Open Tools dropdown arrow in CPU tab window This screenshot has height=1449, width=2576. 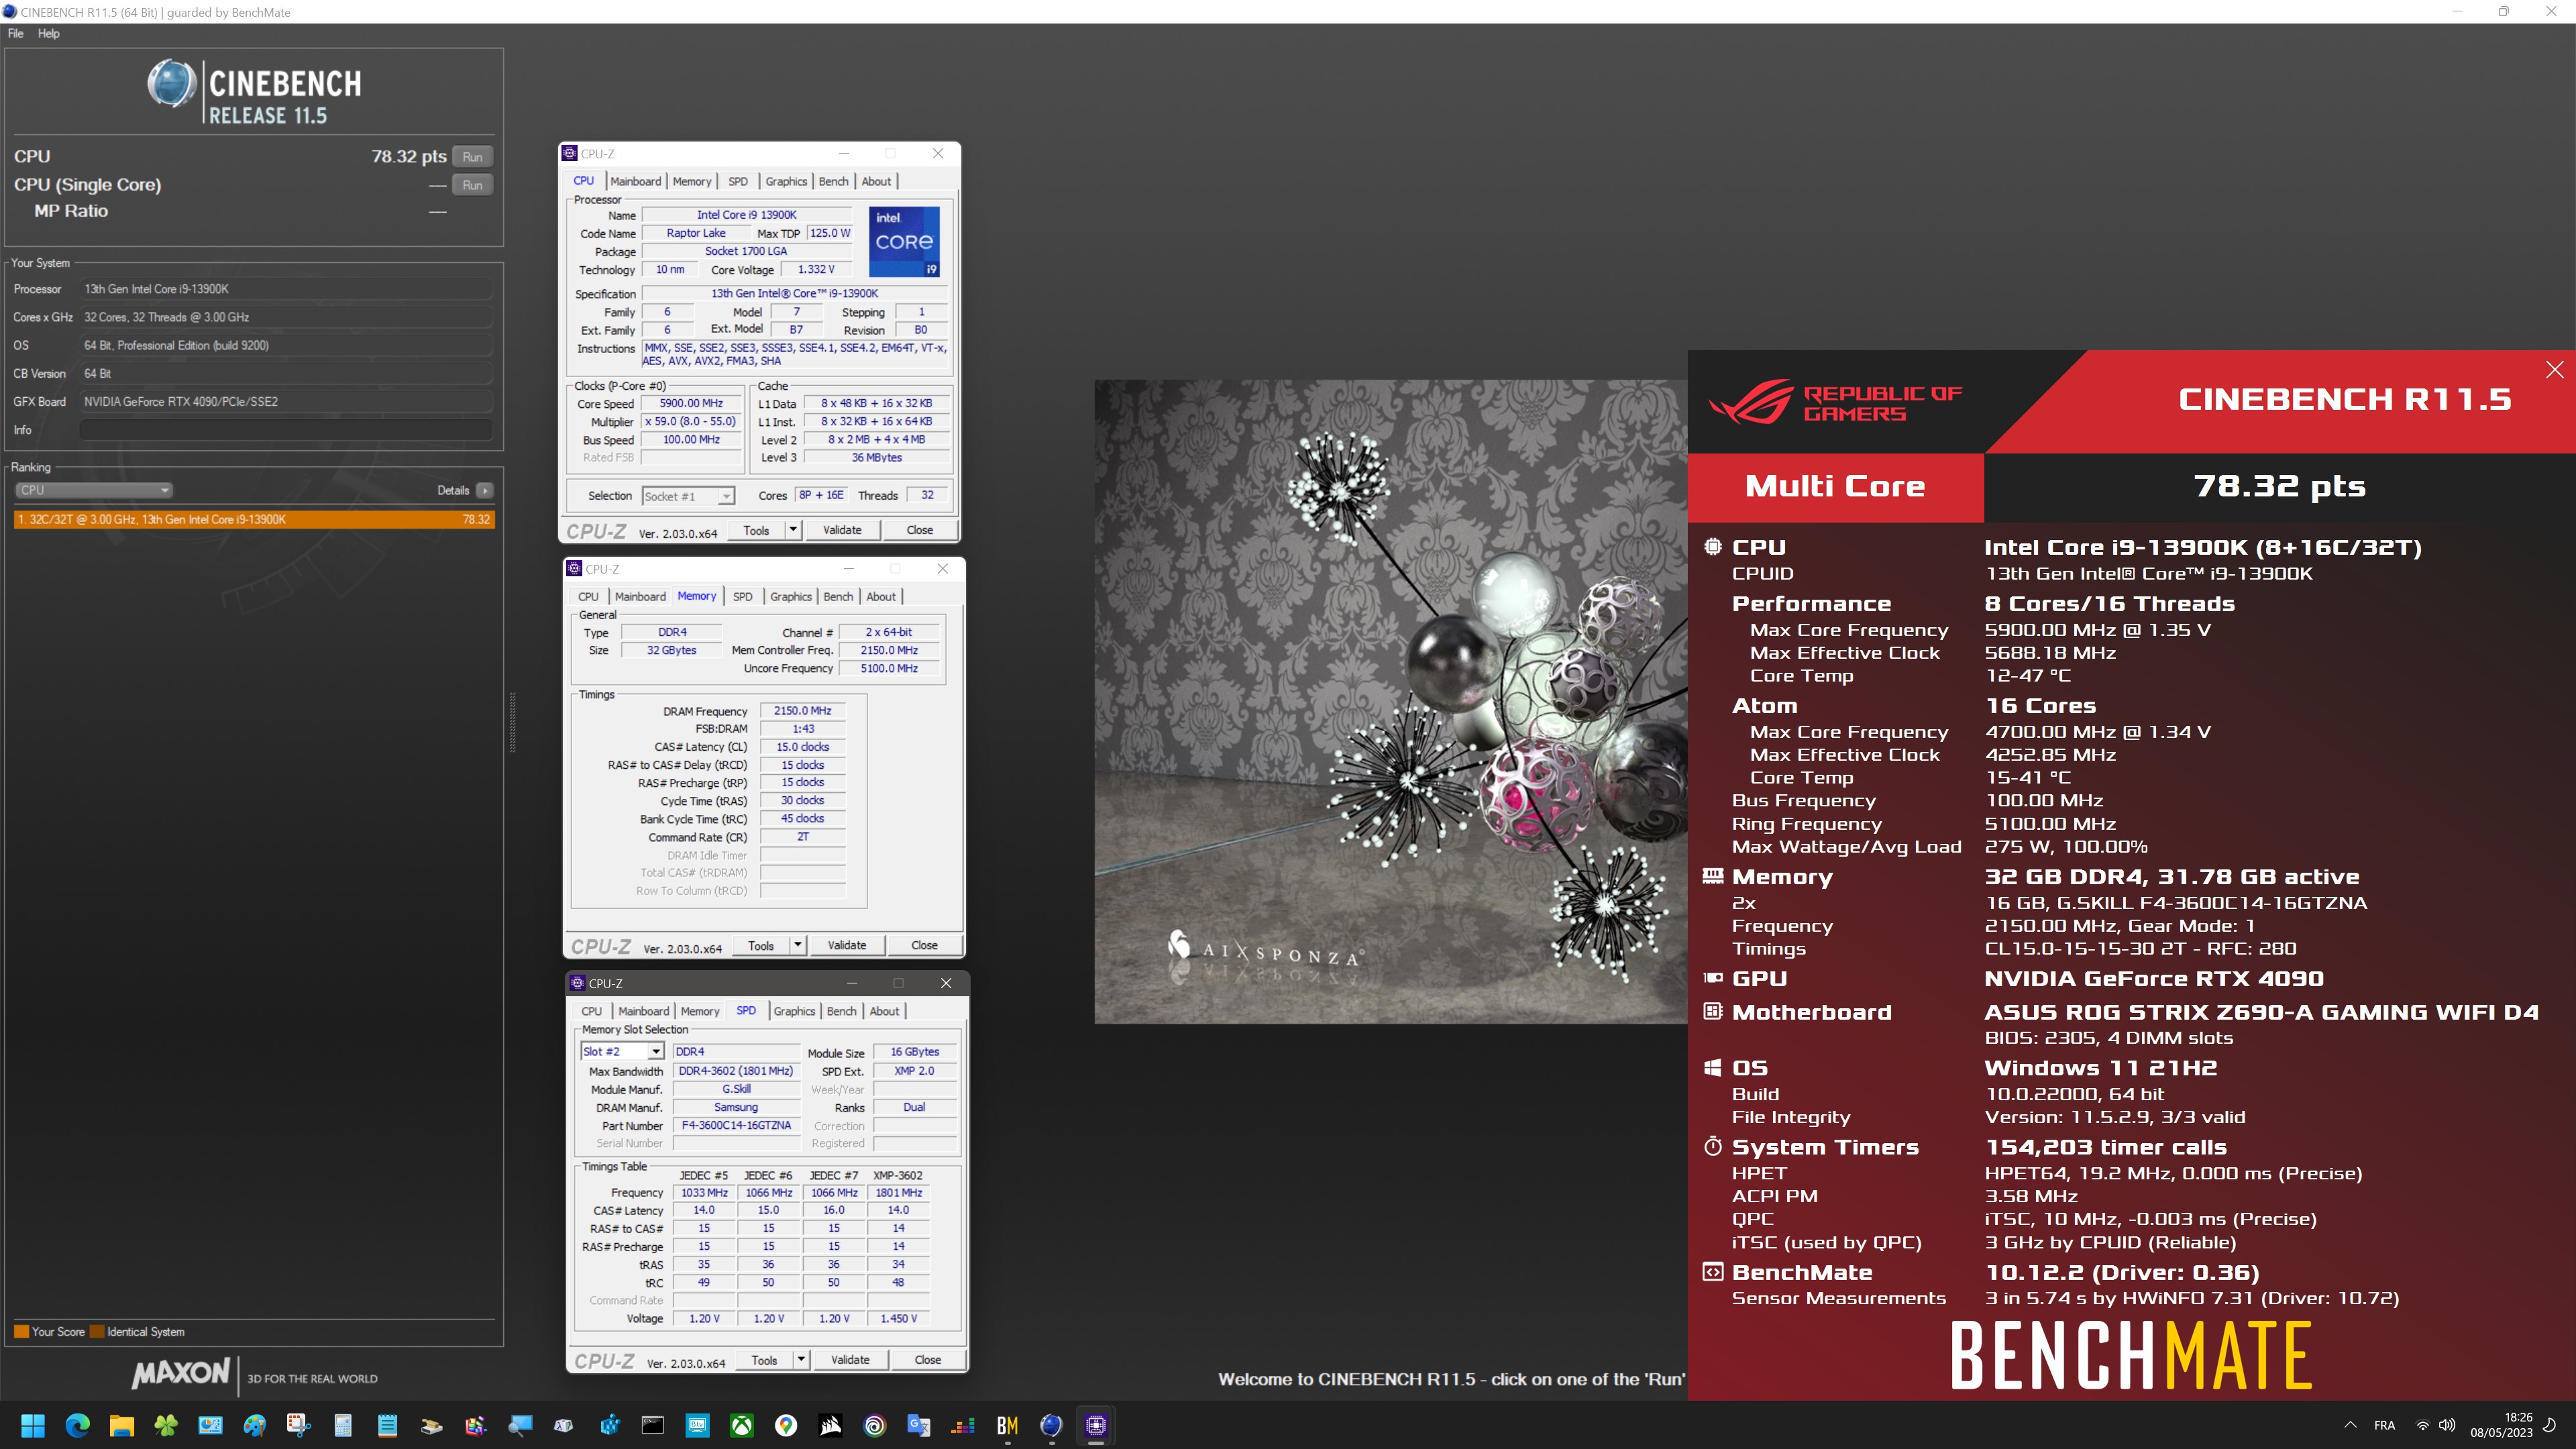point(793,530)
